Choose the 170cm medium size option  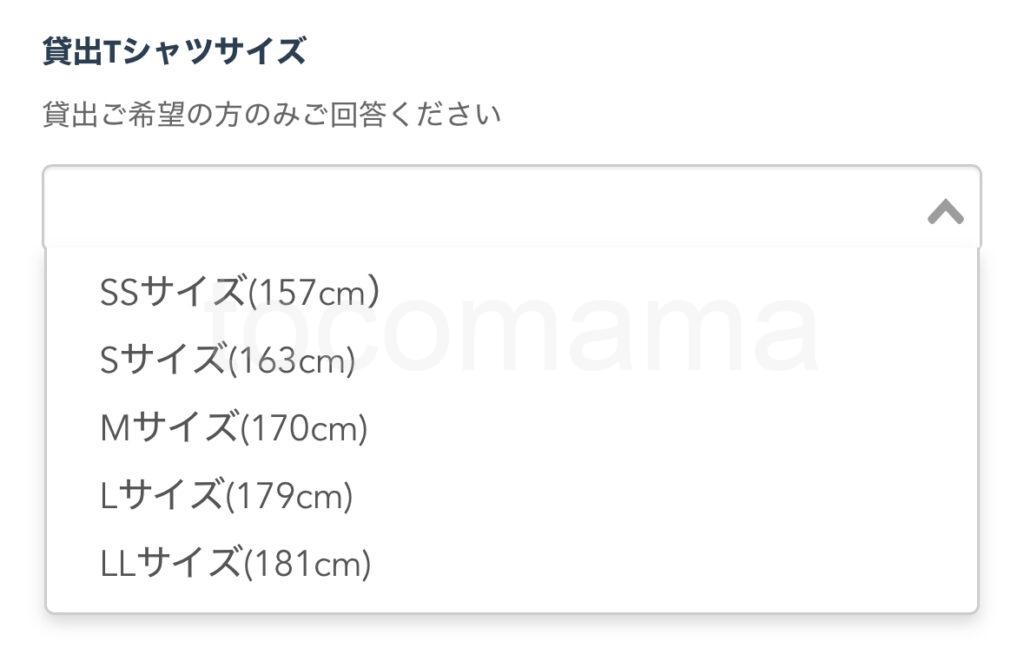234,429
